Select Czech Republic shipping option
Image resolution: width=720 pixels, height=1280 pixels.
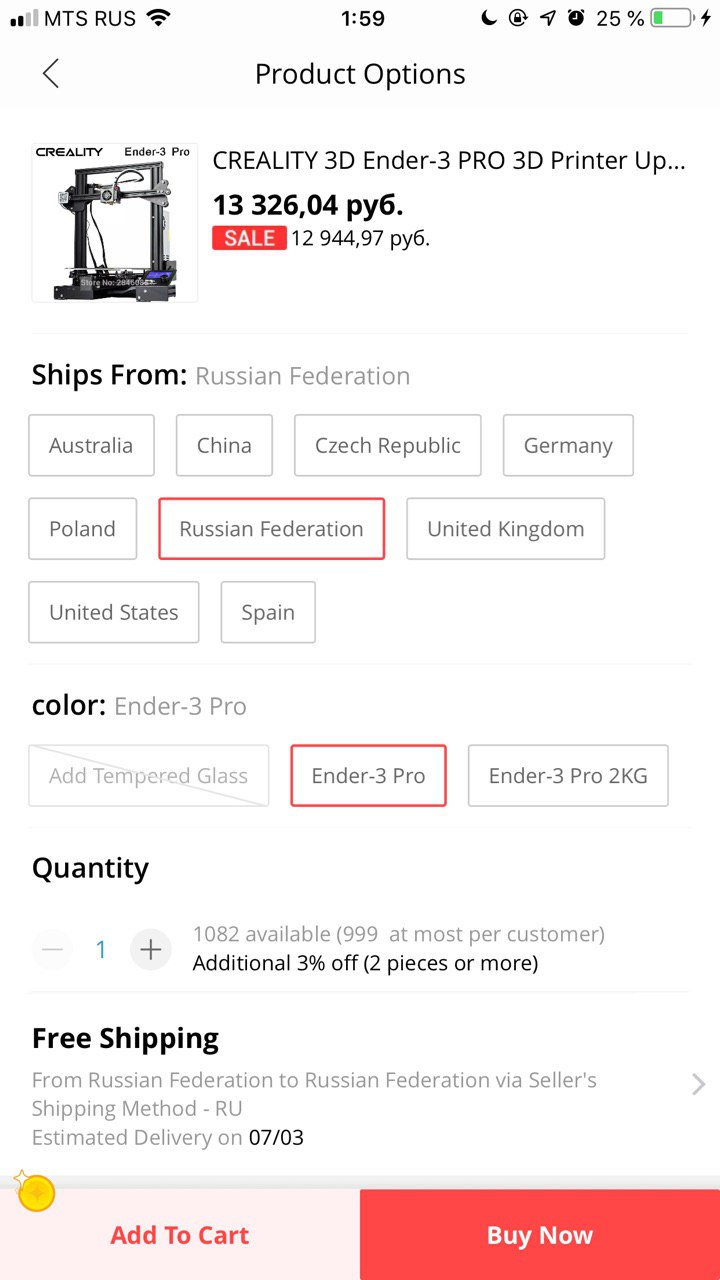pyautogui.click(x=388, y=445)
